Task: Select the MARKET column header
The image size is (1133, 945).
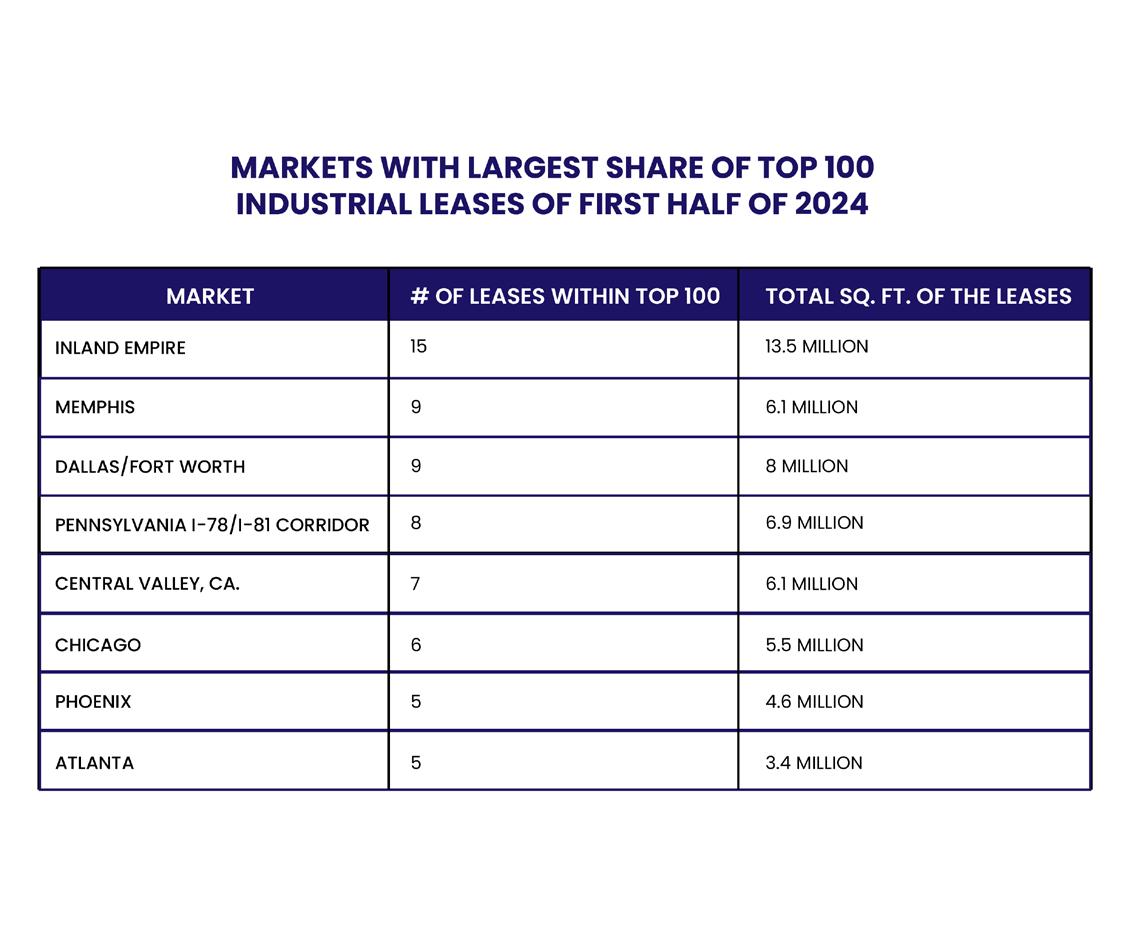Action: [x=210, y=296]
